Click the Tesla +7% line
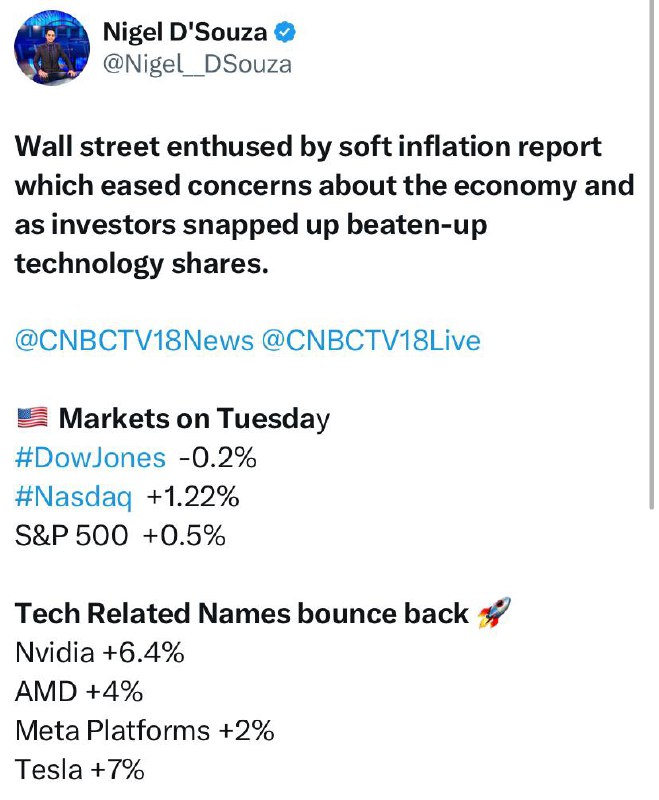659x800 pixels. pyautogui.click(x=80, y=769)
